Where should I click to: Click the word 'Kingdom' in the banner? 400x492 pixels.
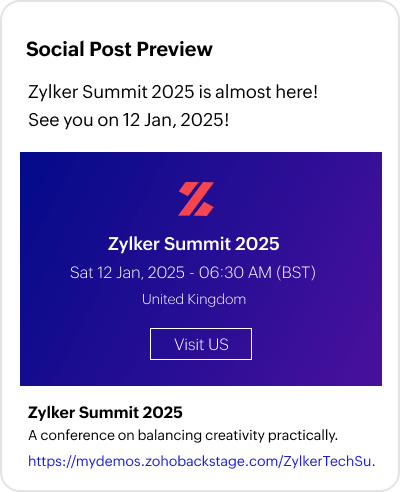coord(217,299)
